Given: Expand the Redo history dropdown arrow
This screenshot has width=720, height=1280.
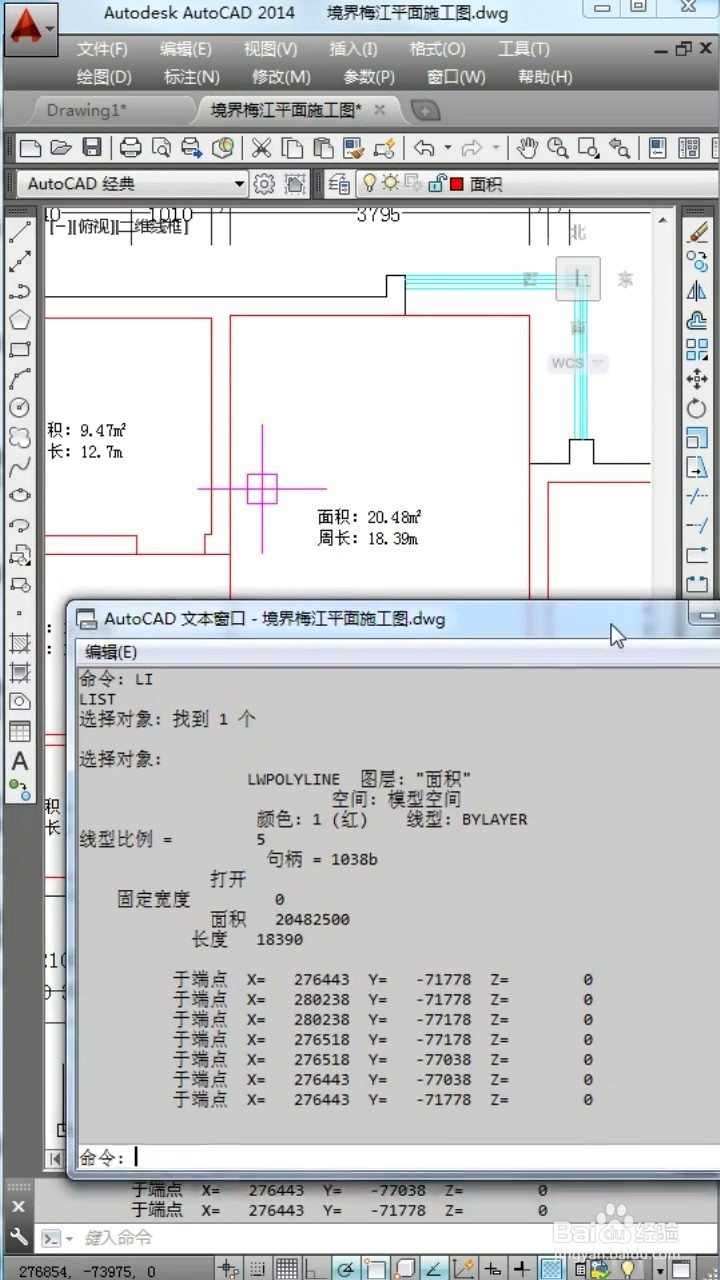Looking at the screenshot, I should 496,148.
